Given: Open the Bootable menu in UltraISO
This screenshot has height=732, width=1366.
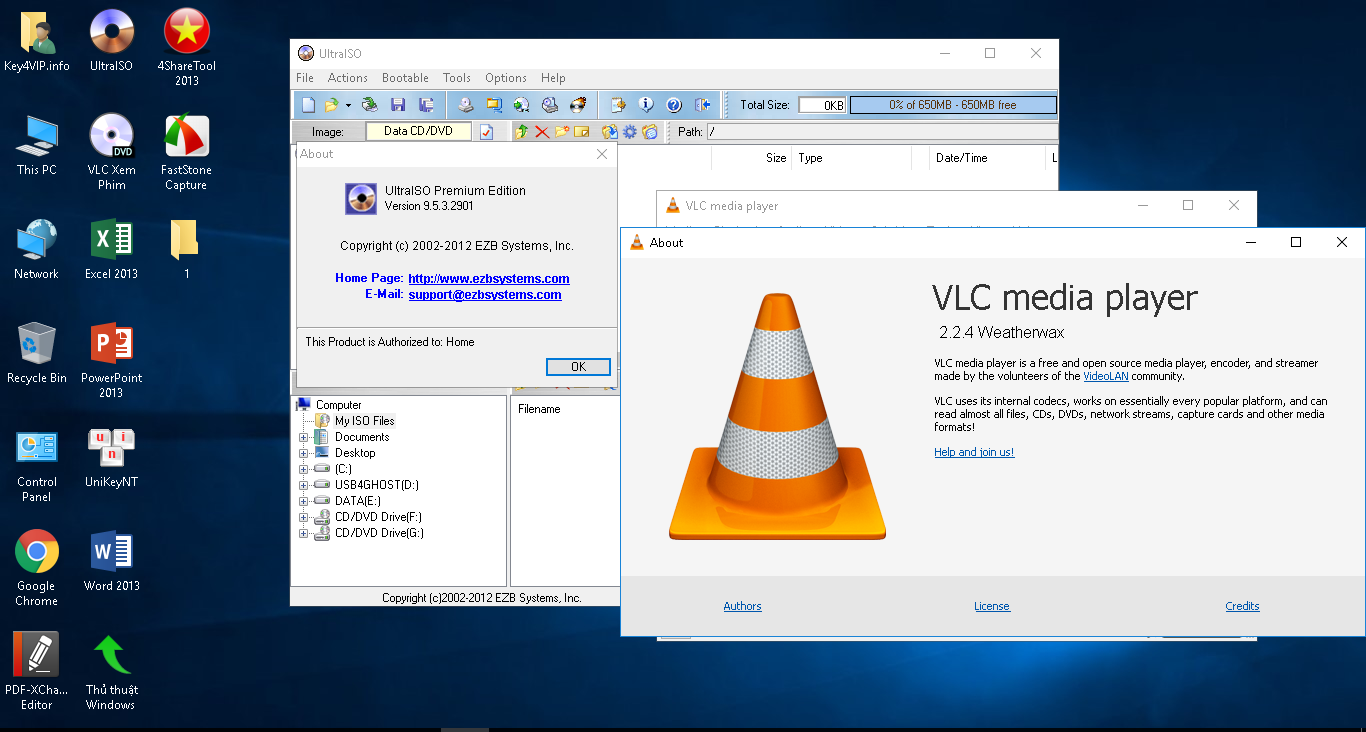Looking at the screenshot, I should pyautogui.click(x=405, y=78).
